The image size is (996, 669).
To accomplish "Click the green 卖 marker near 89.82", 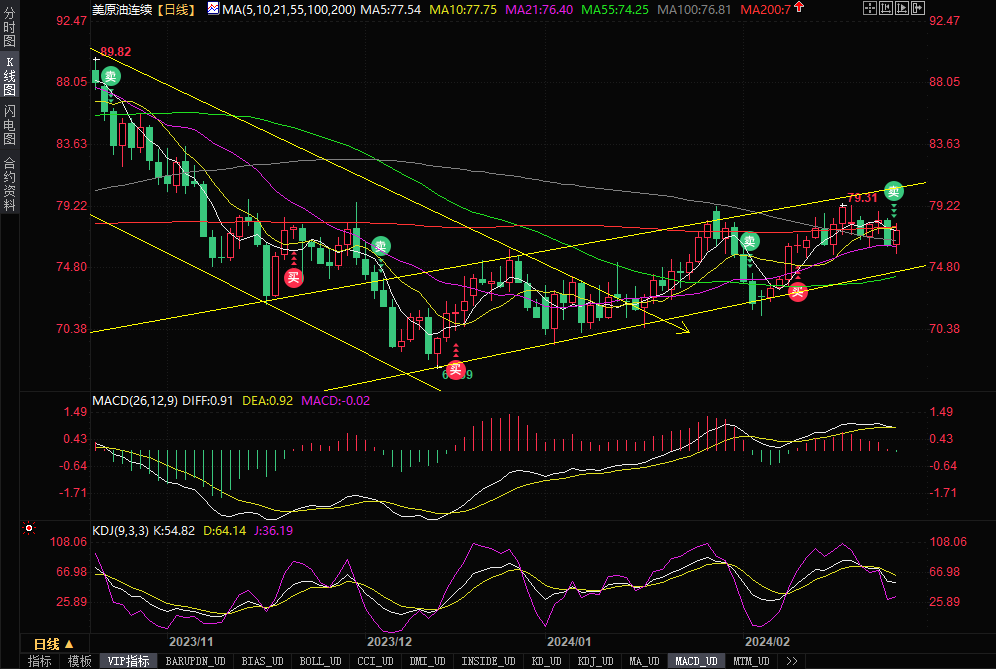I will (x=110, y=76).
